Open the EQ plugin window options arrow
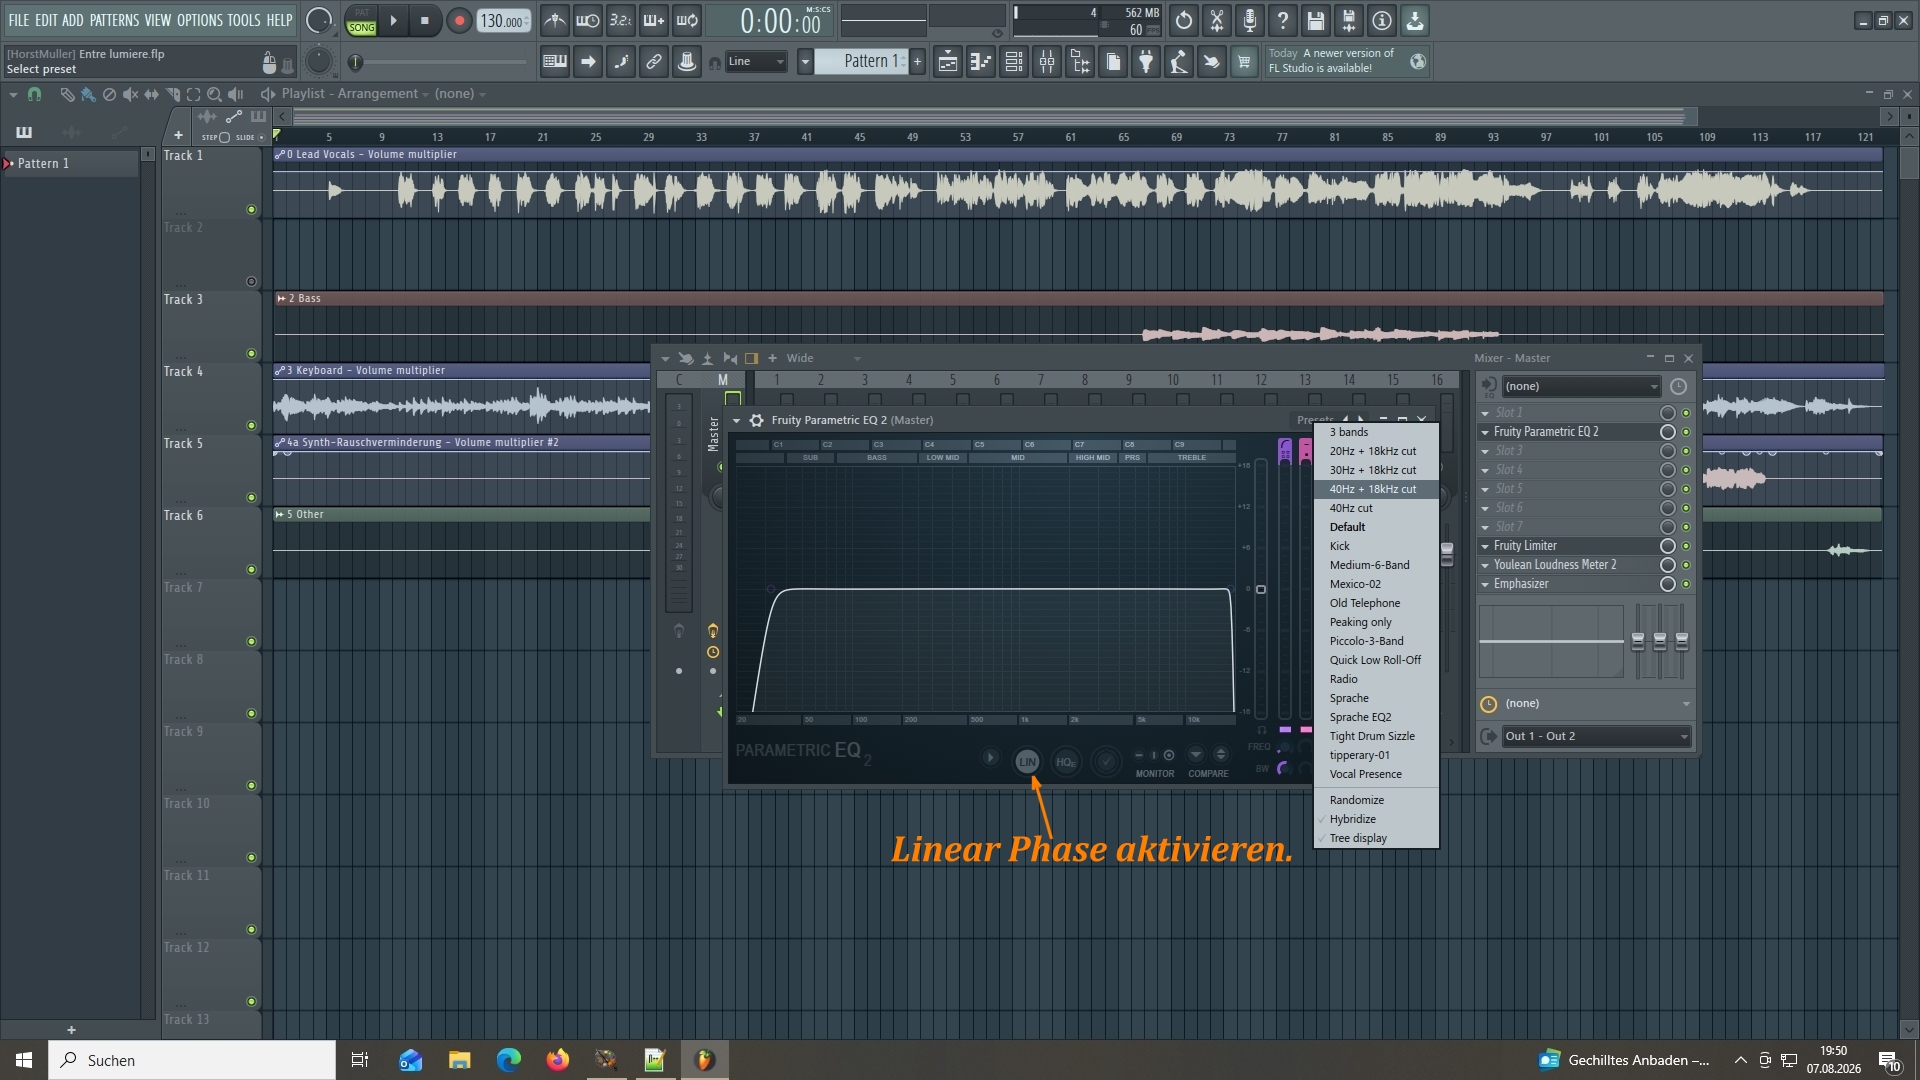The image size is (1920, 1080). click(x=737, y=420)
